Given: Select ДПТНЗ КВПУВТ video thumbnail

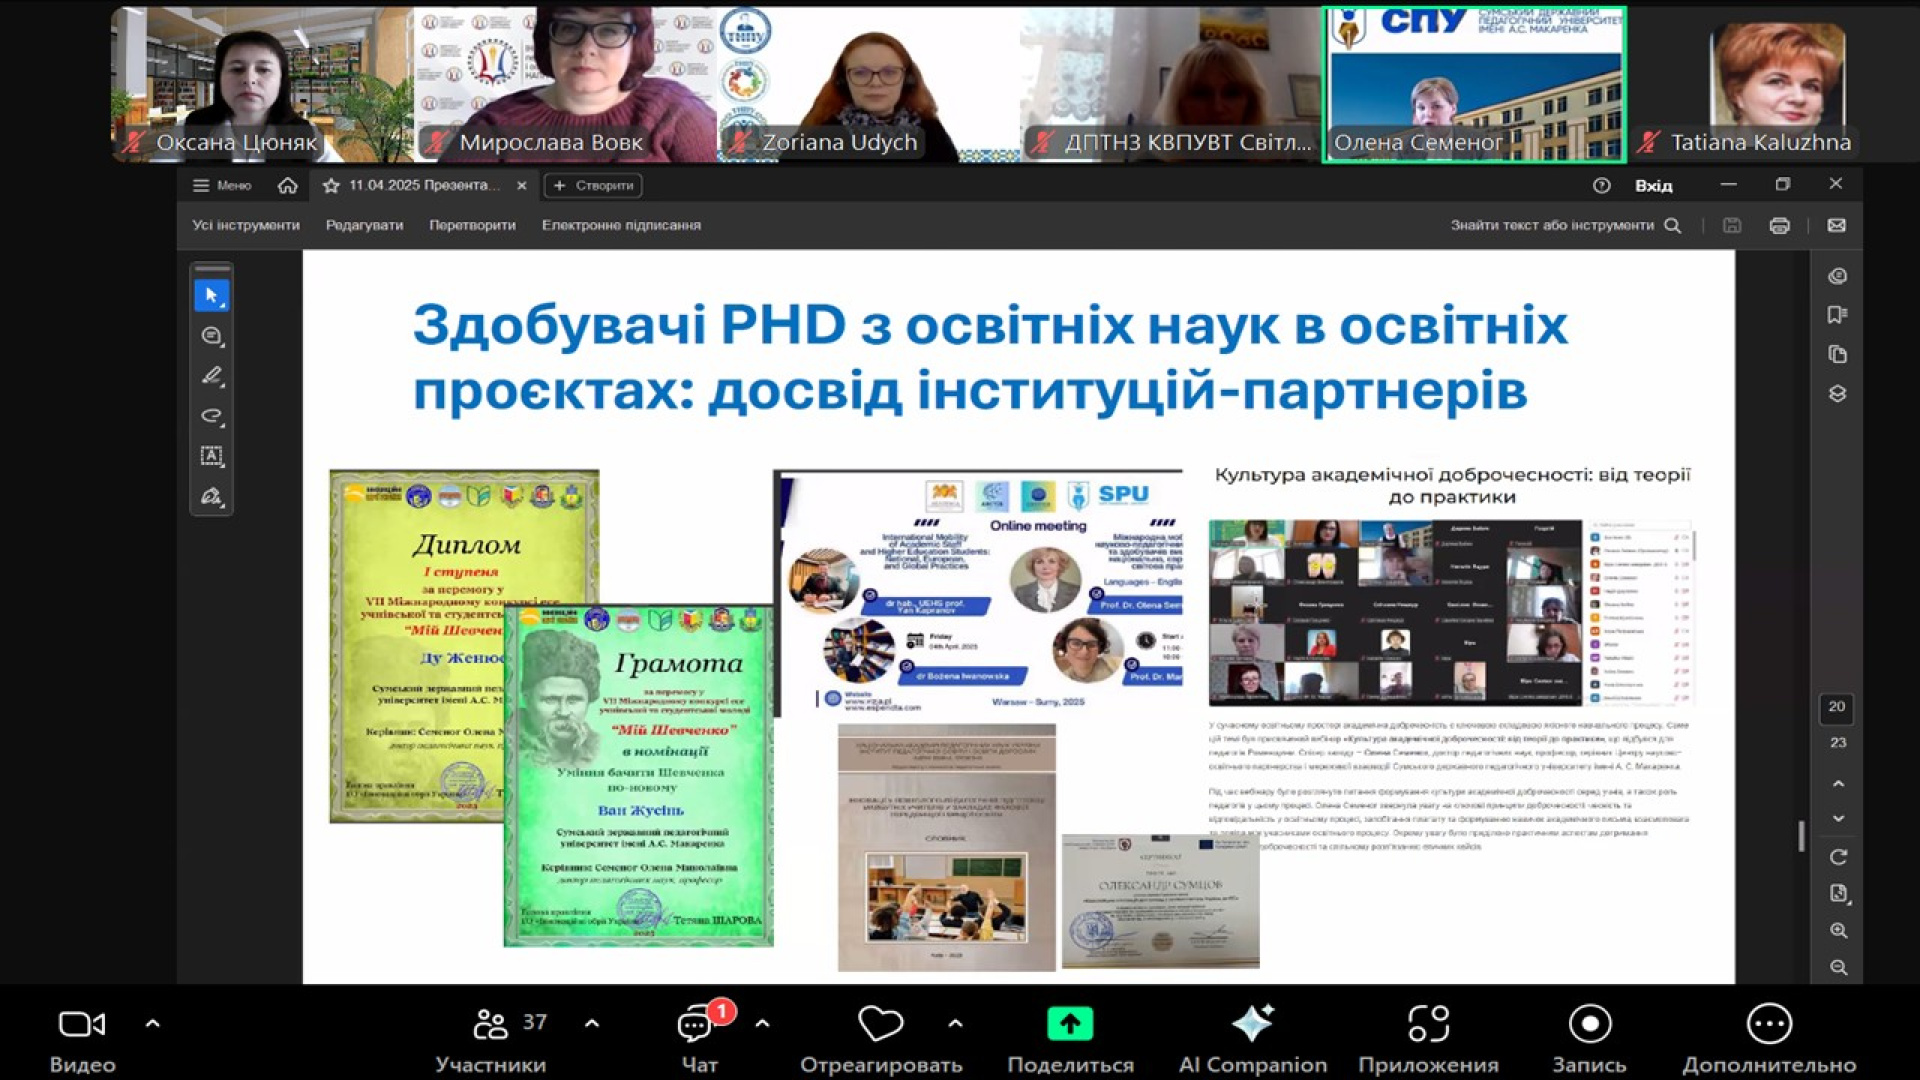Looking at the screenshot, I should tap(1171, 84).
